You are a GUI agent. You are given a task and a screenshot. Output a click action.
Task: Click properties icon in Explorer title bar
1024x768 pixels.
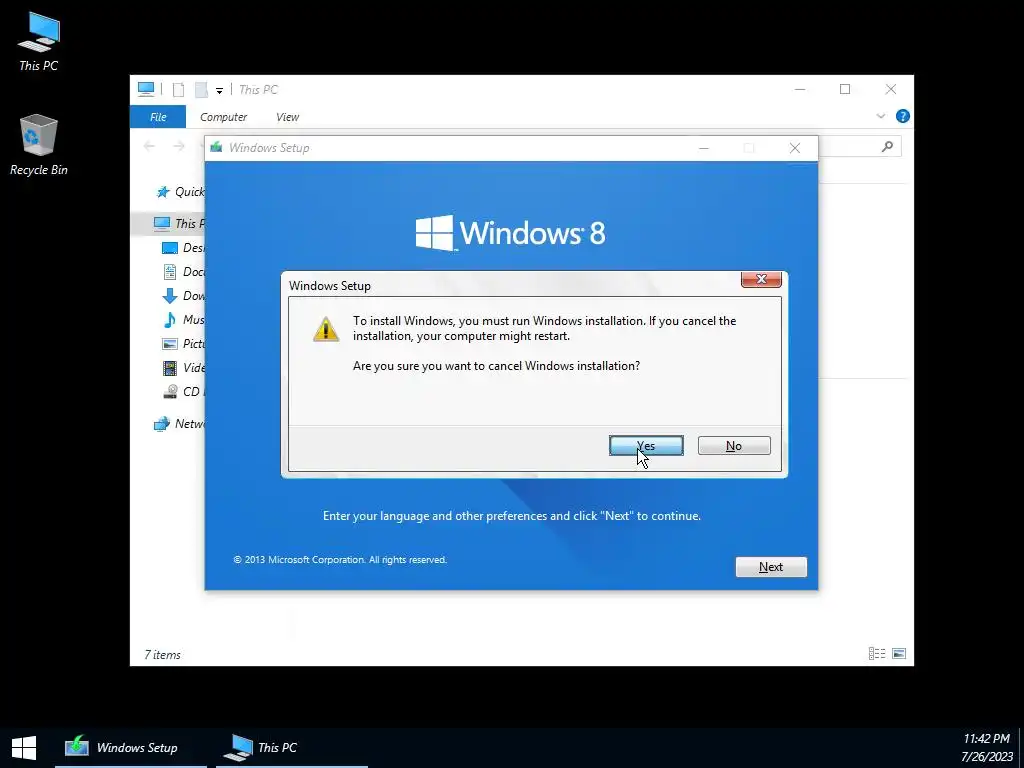point(178,90)
